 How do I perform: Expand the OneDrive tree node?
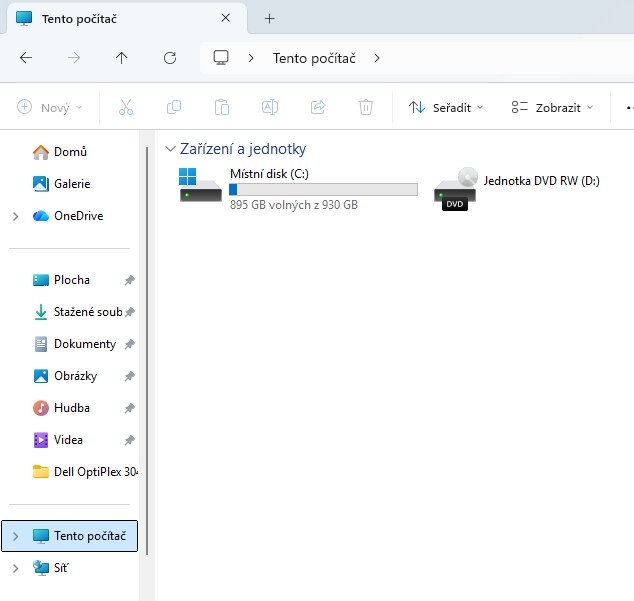15,216
